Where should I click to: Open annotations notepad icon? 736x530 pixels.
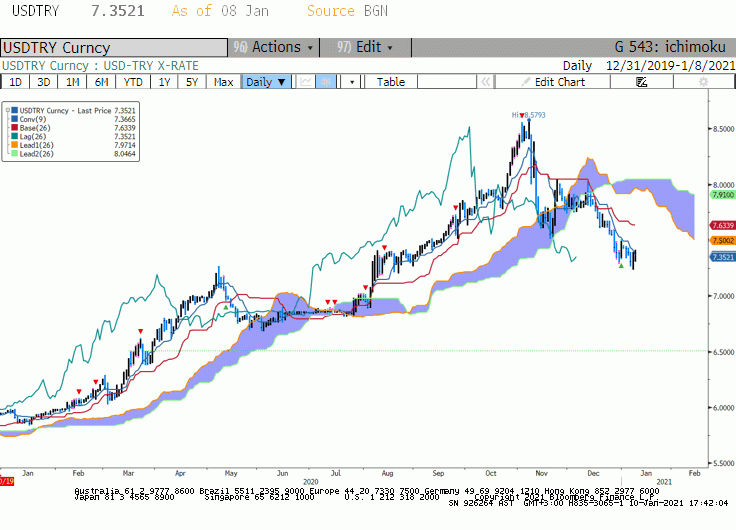pyautogui.click(x=642, y=82)
